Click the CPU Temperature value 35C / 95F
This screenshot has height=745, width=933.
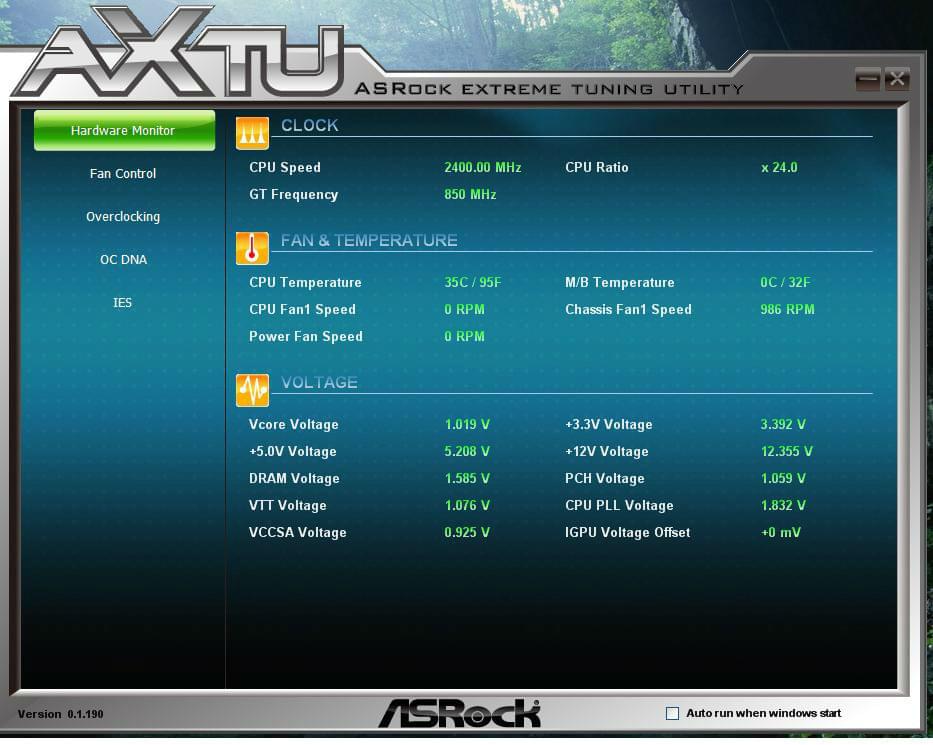(x=472, y=283)
